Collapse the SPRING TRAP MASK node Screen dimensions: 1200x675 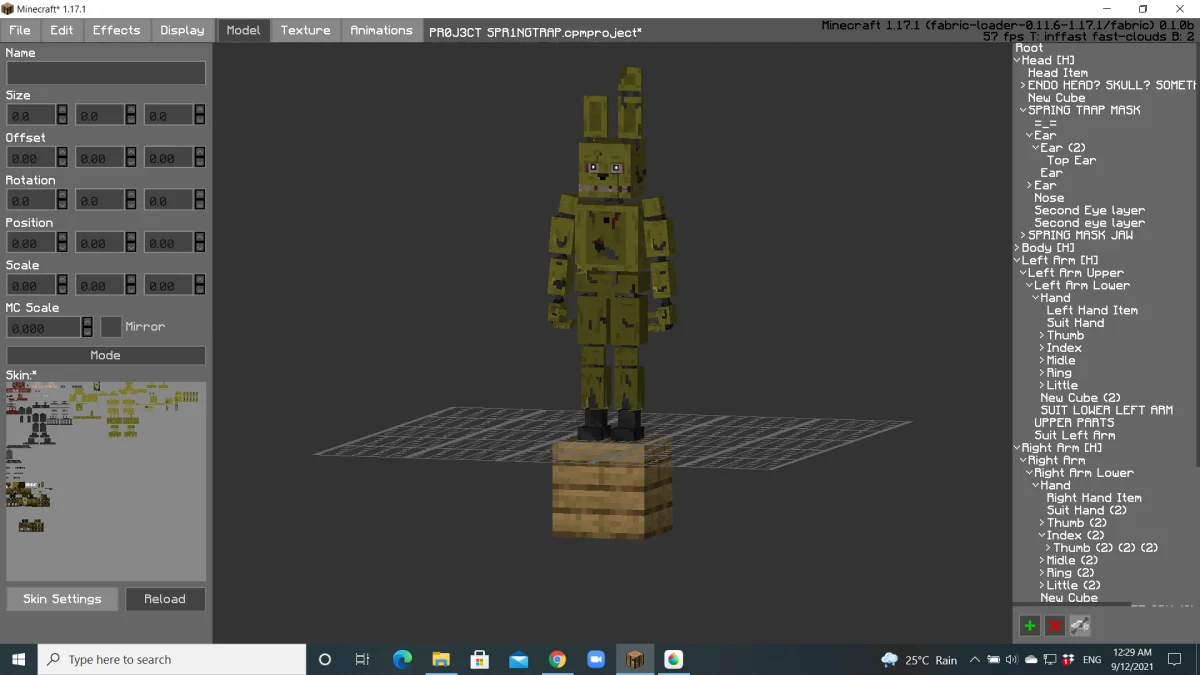point(1024,111)
